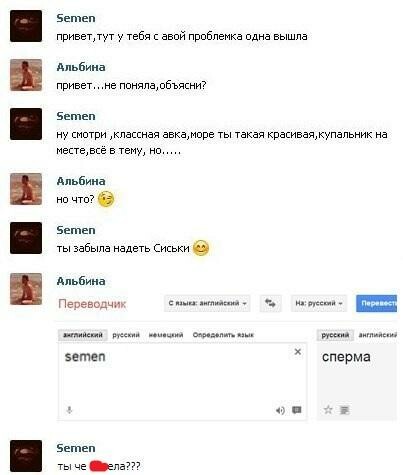Open the chat bubble icon under input
The height and width of the screenshot is (475, 403).
tap(297, 410)
